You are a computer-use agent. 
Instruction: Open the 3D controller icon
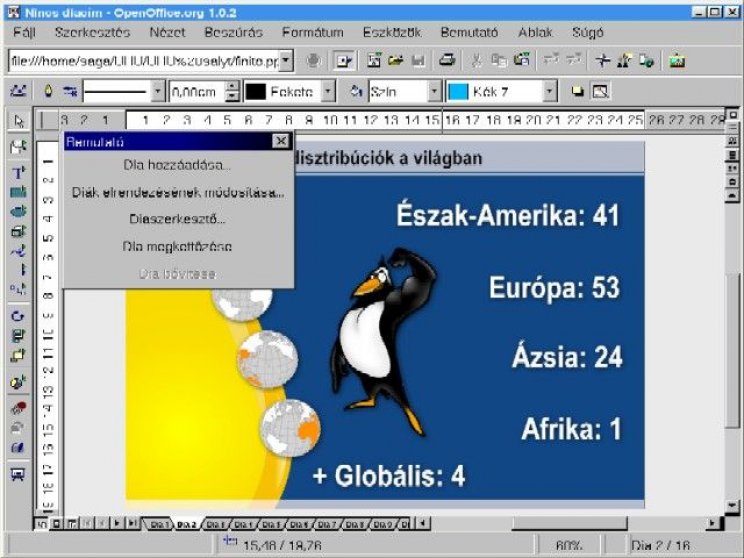[18, 447]
